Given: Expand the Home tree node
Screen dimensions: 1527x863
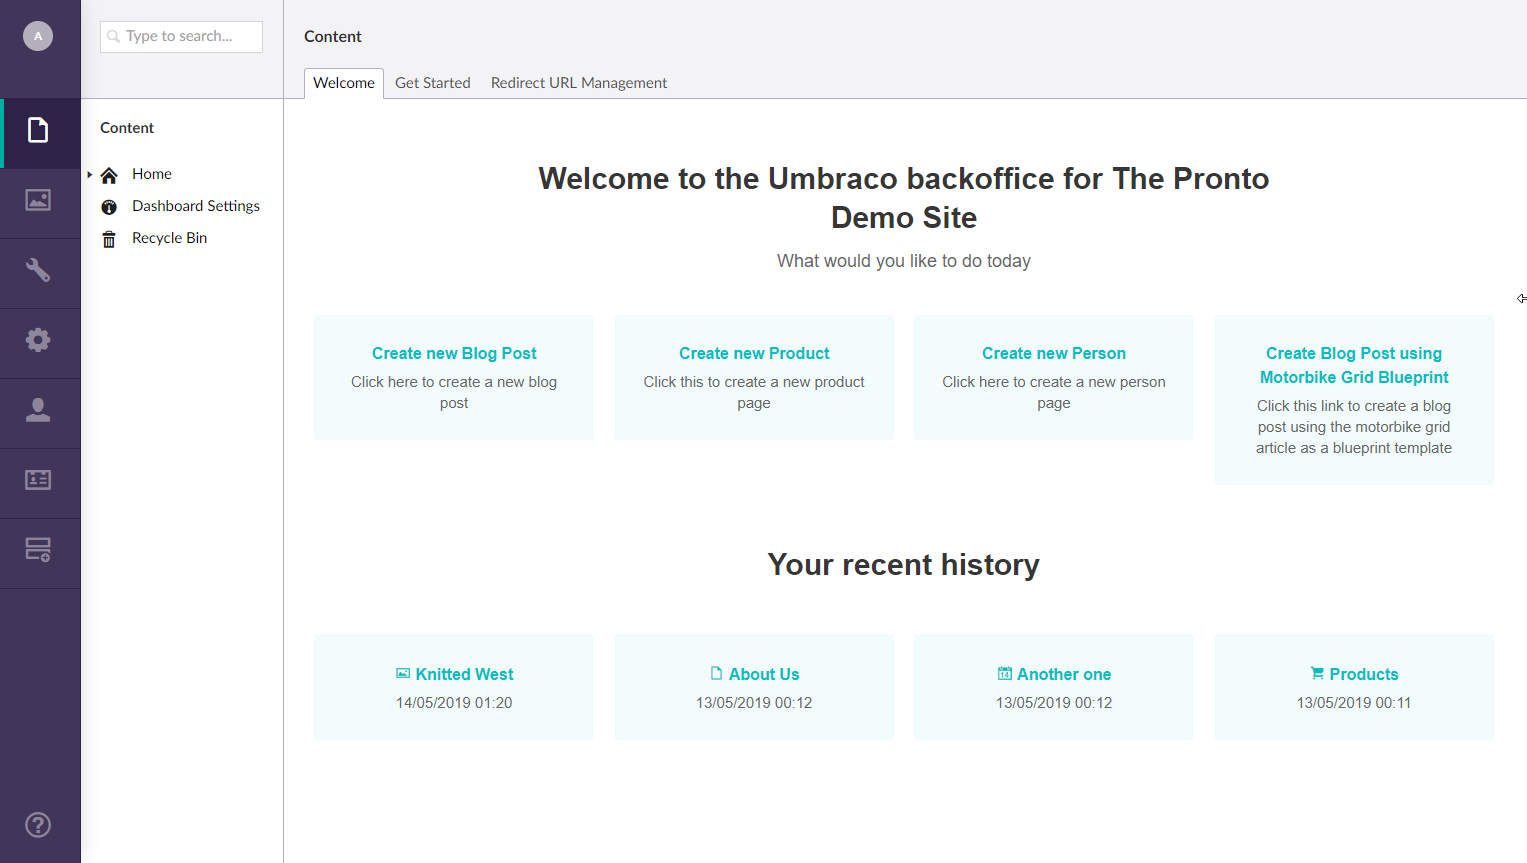Looking at the screenshot, I should coord(90,174).
